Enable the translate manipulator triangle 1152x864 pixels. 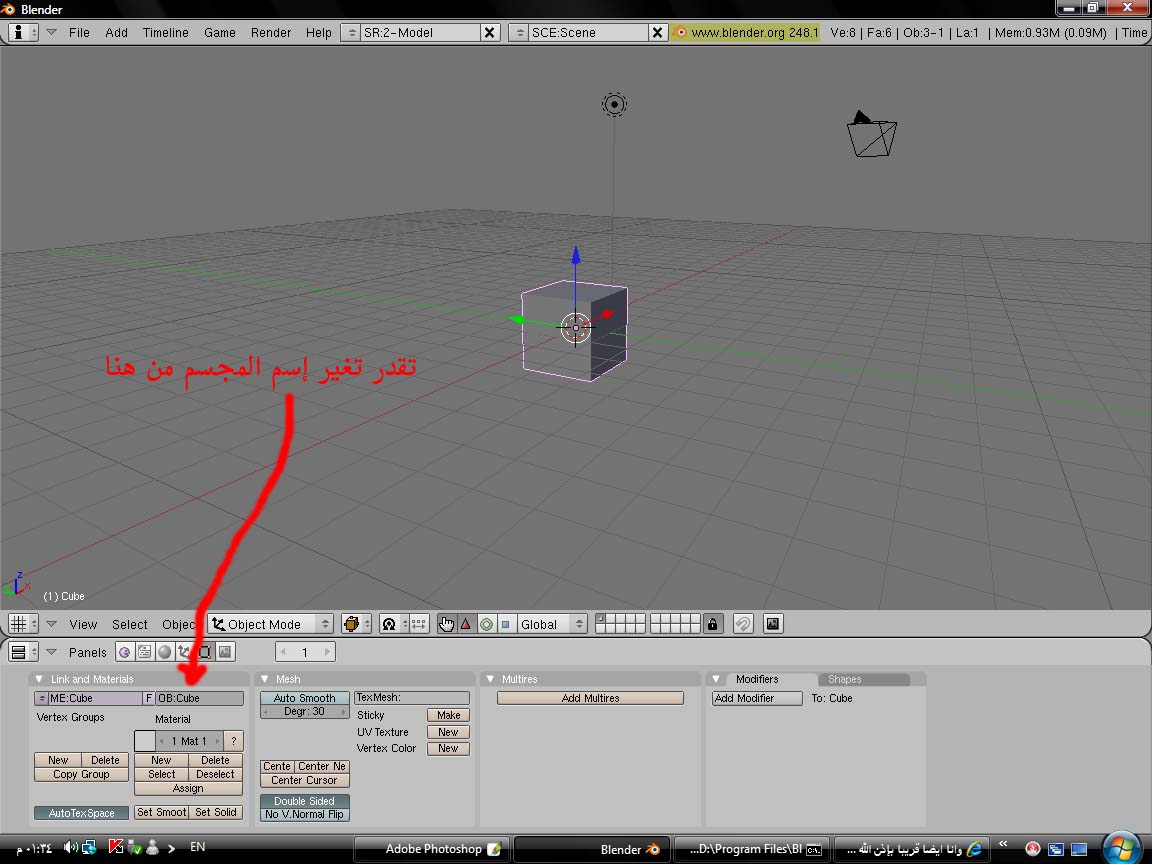click(466, 624)
